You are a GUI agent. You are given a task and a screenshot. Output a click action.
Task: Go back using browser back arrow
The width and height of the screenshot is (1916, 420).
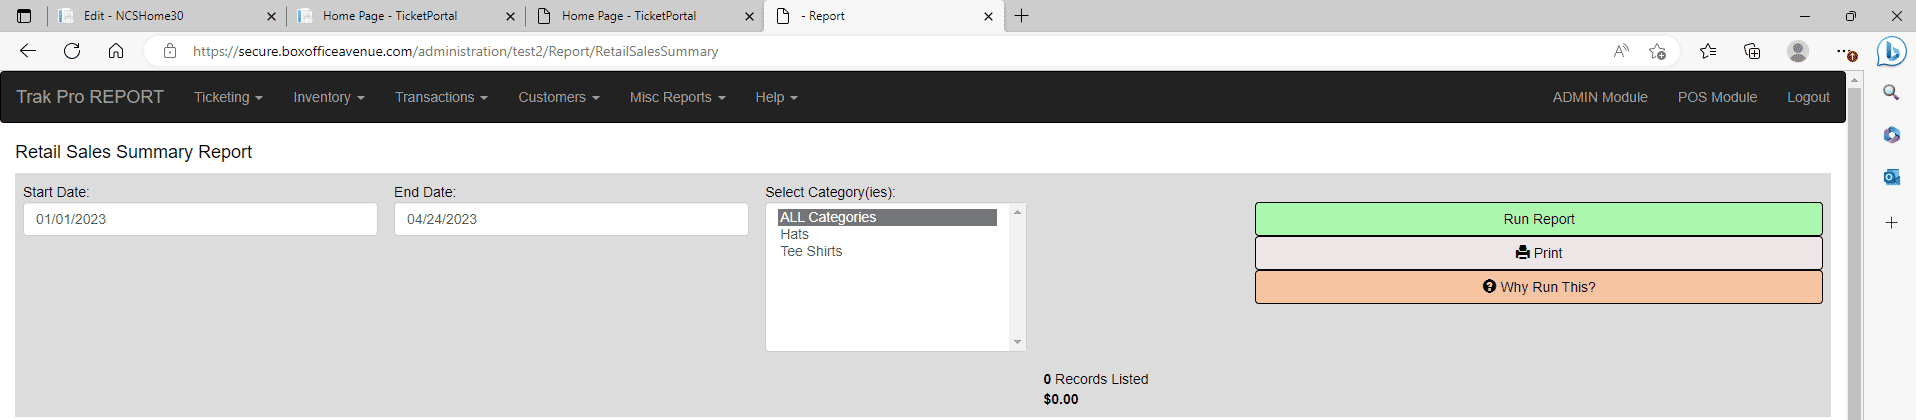28,51
